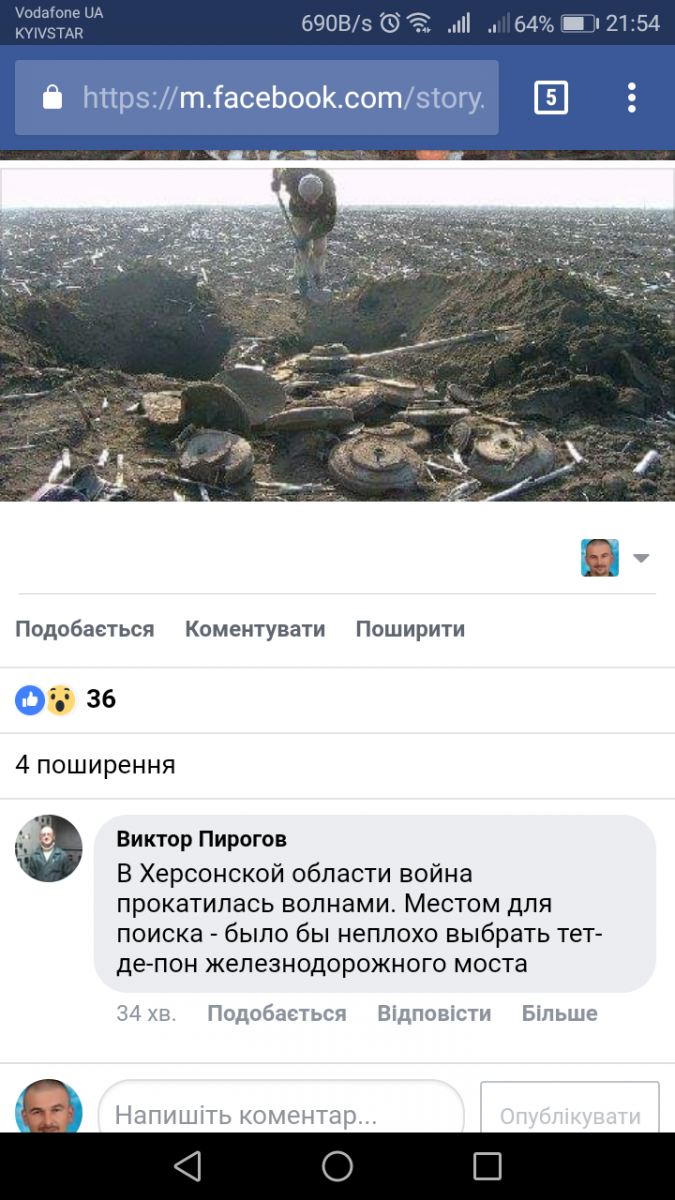The height and width of the screenshot is (1200, 675).
Task: Open the 4 поширення shares list
Action: (95, 765)
